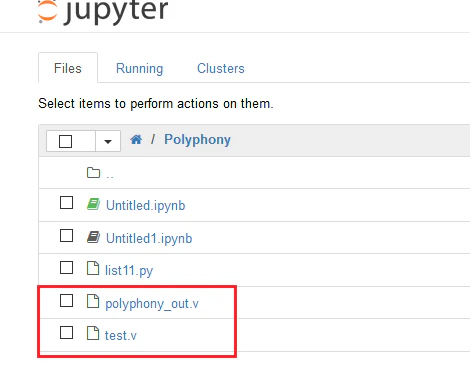The height and width of the screenshot is (372, 470).
Task: Click the file icon of list11.py
Action: 93,268
